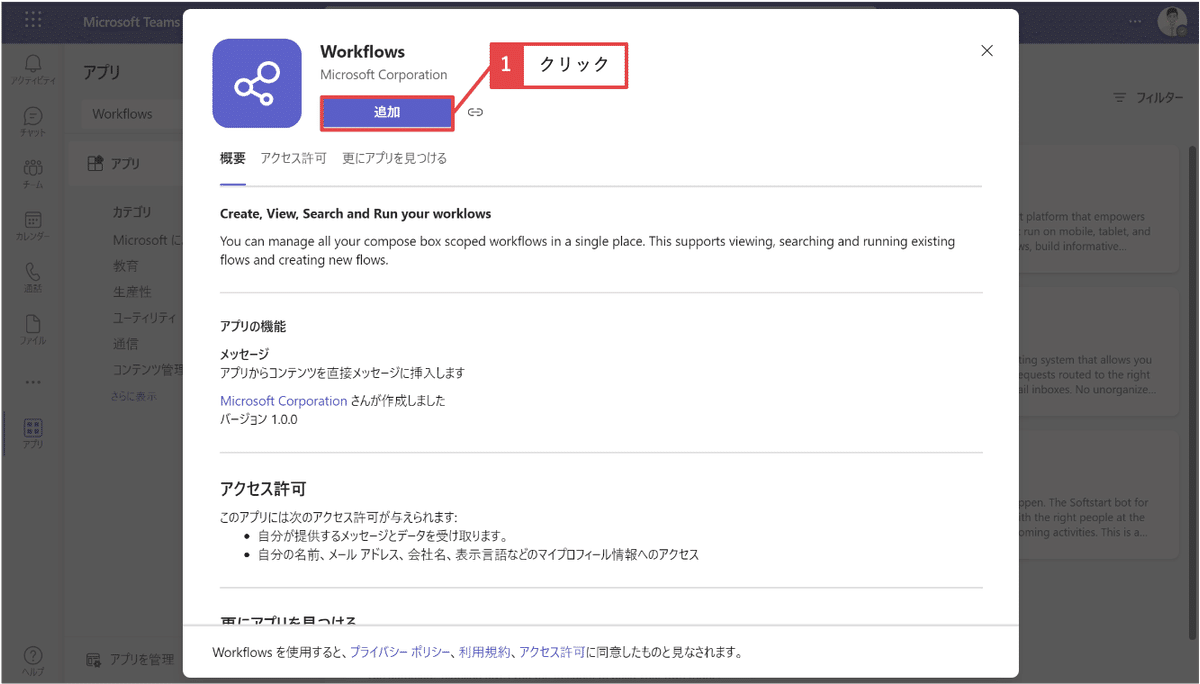Open the 更にアプリを見つける tab
Image resolution: width=1200 pixels, height=684 pixels.
pyautogui.click(x=394, y=158)
